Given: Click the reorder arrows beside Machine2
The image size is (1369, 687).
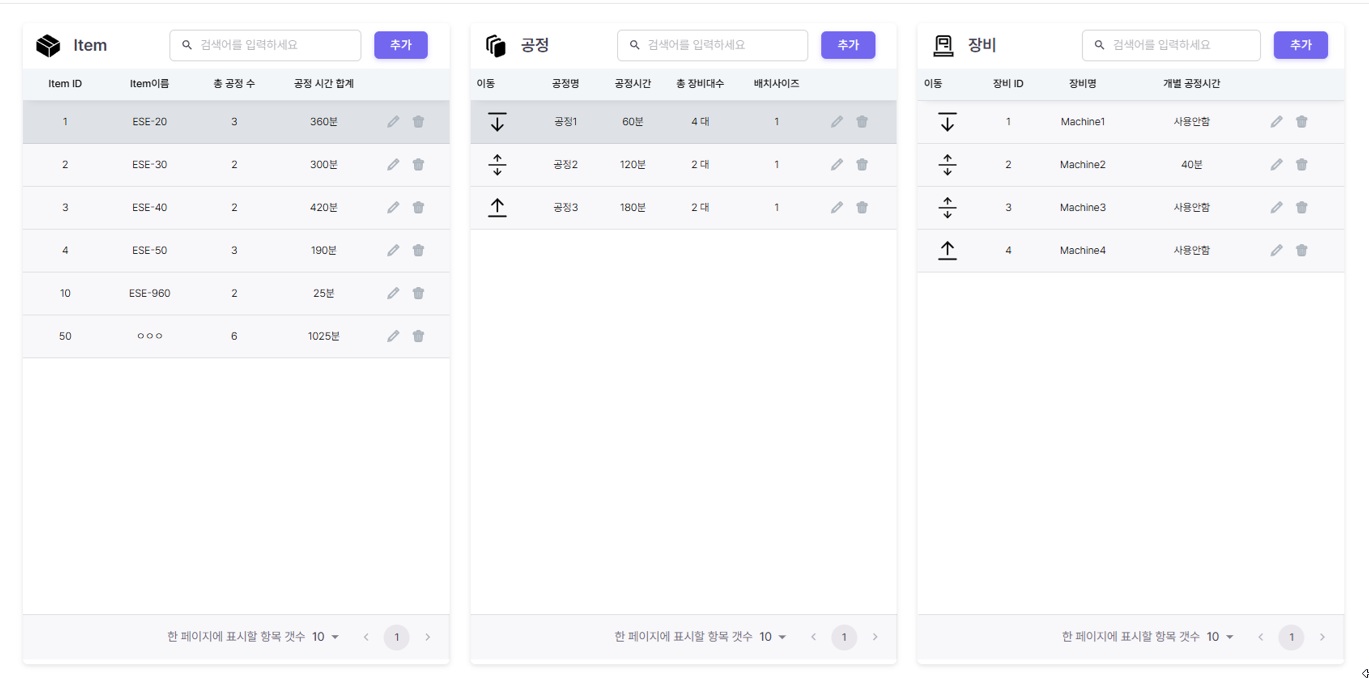Looking at the screenshot, I should tap(945, 164).
